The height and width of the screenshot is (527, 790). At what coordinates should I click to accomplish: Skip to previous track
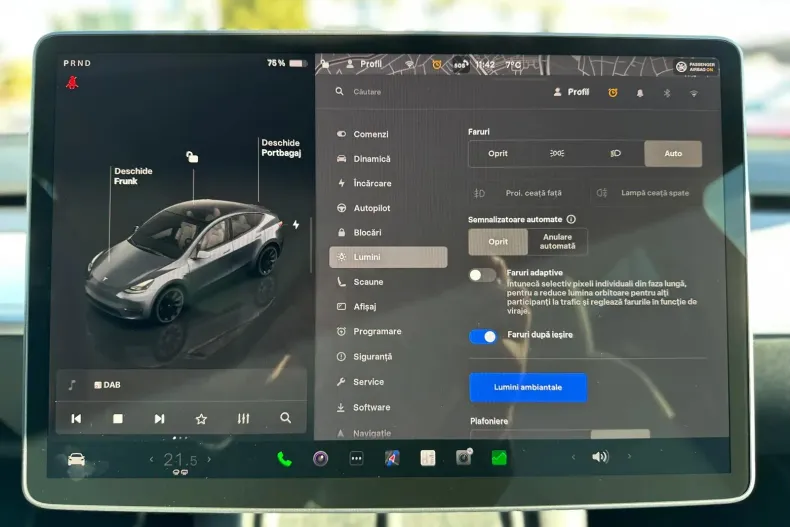(x=76, y=419)
